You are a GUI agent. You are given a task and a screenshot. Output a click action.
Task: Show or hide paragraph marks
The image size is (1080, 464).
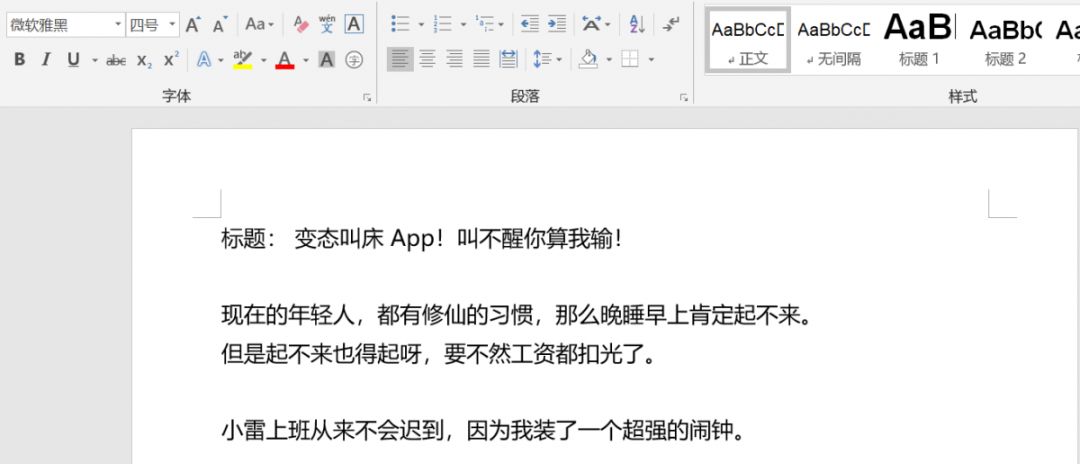click(x=670, y=24)
